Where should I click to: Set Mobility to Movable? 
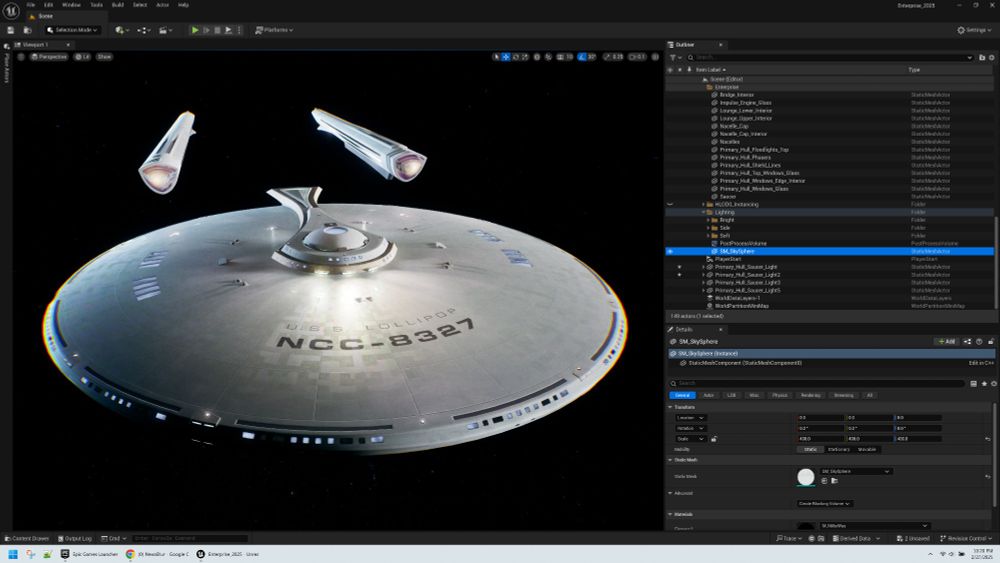(x=867, y=450)
